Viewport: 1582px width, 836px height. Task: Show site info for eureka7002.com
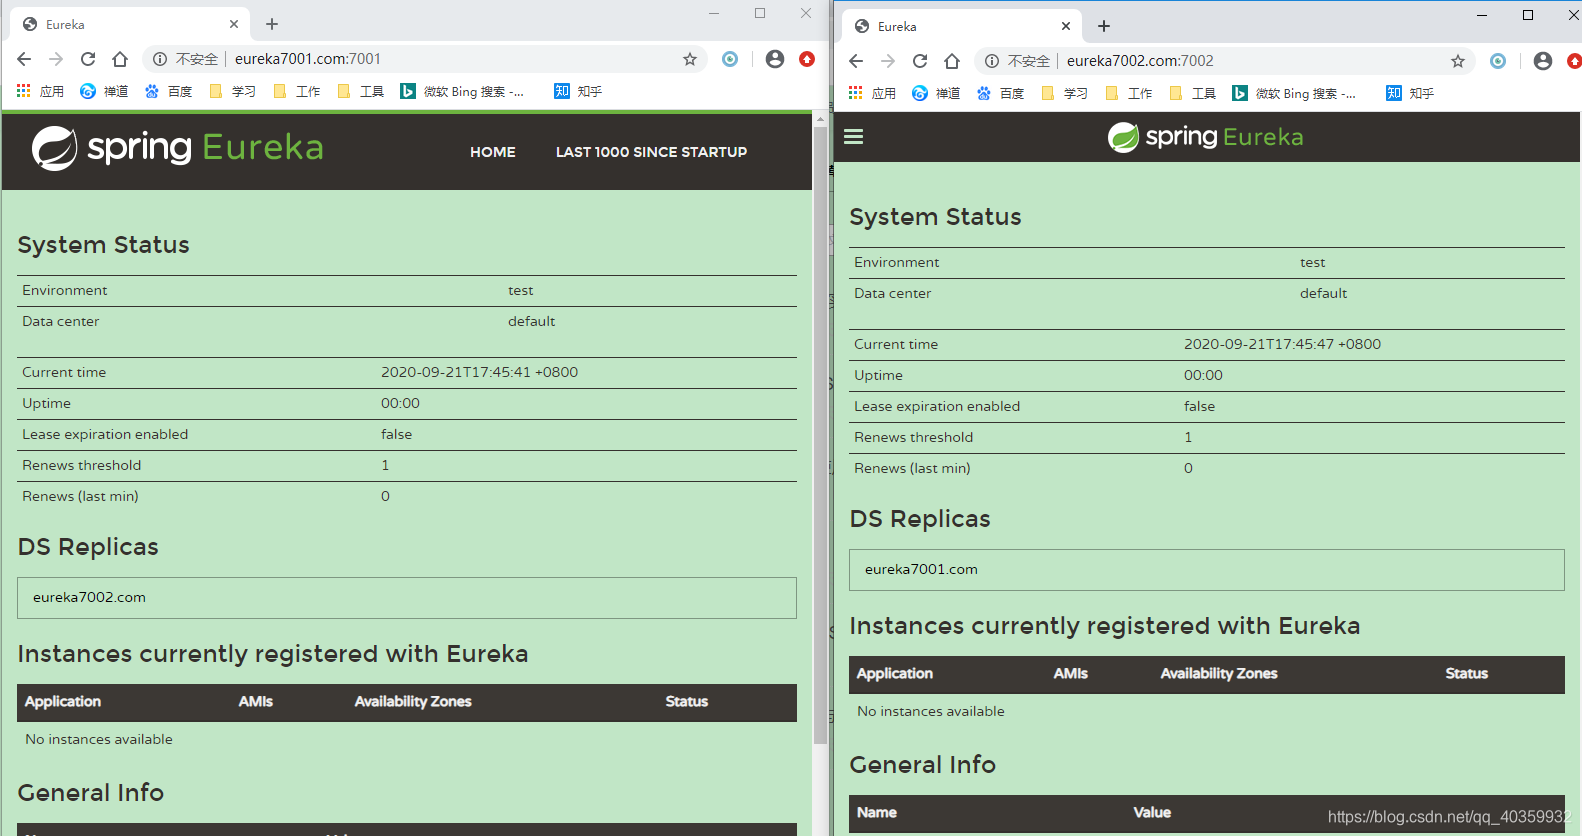tap(991, 61)
